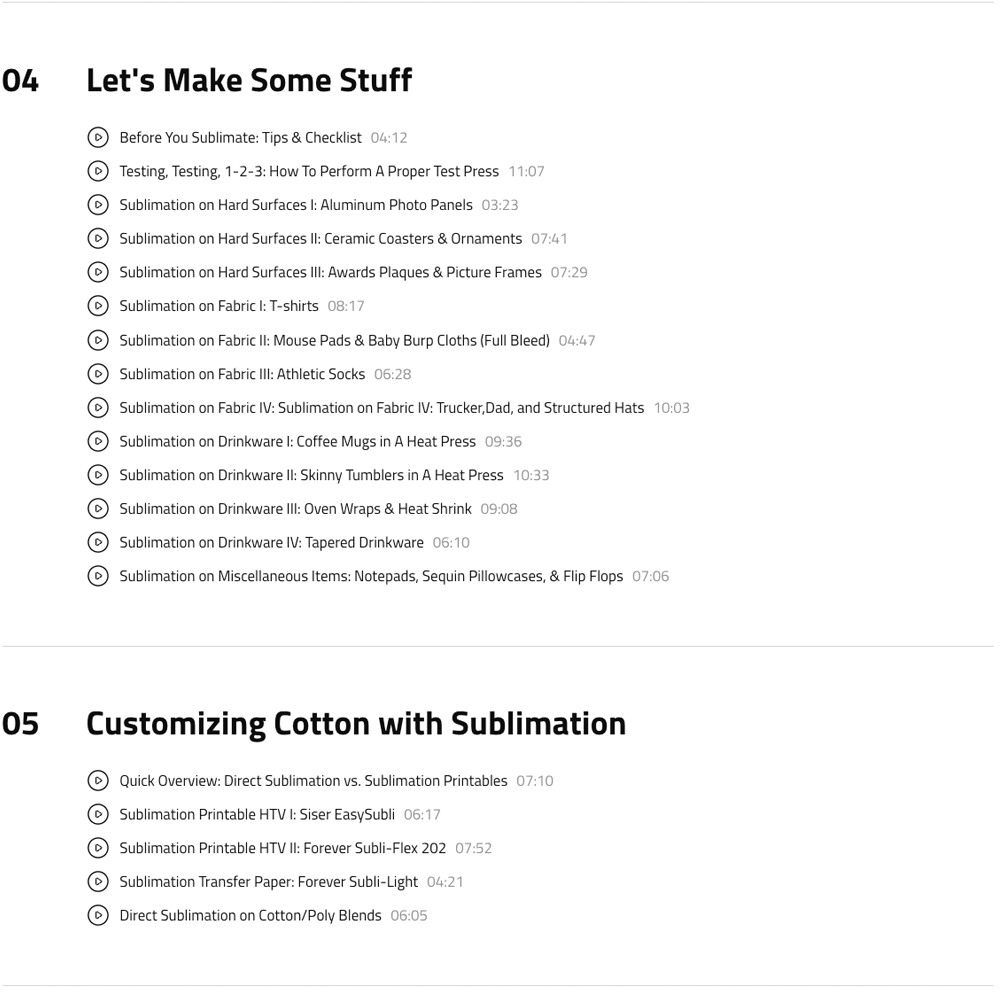Open Sublimation Transfer Paper Forever Subli-Light lesson
This screenshot has height=1000, width=1000.
pos(268,882)
